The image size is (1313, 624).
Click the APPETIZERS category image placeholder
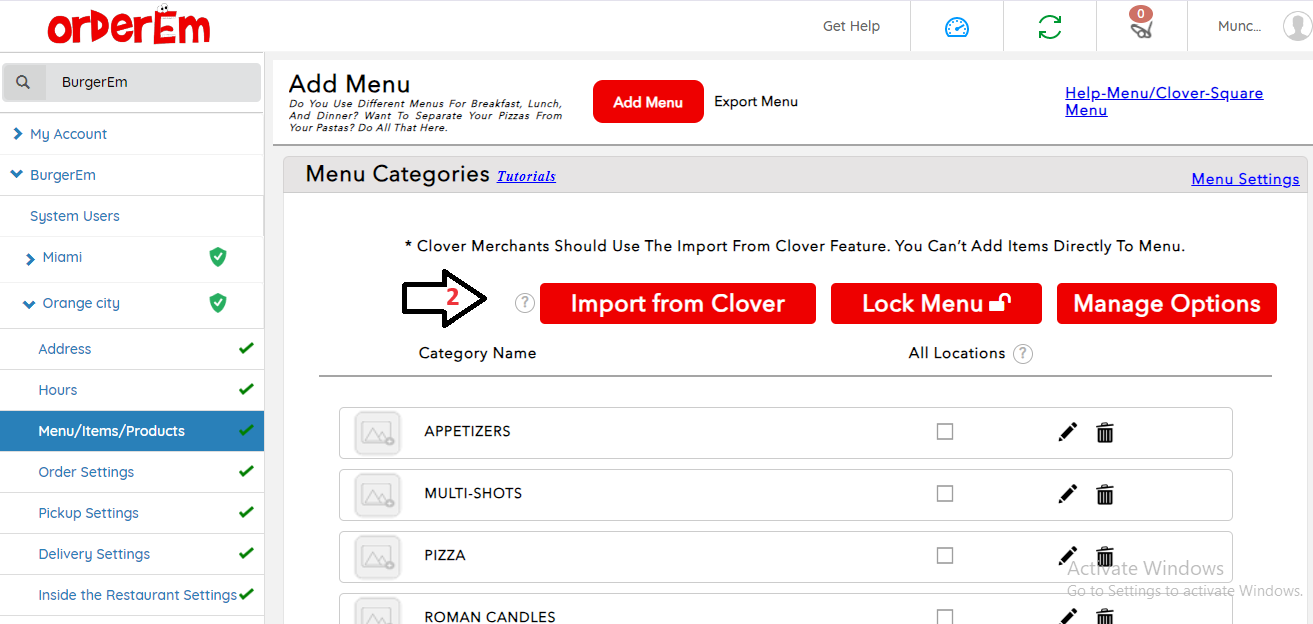click(377, 433)
